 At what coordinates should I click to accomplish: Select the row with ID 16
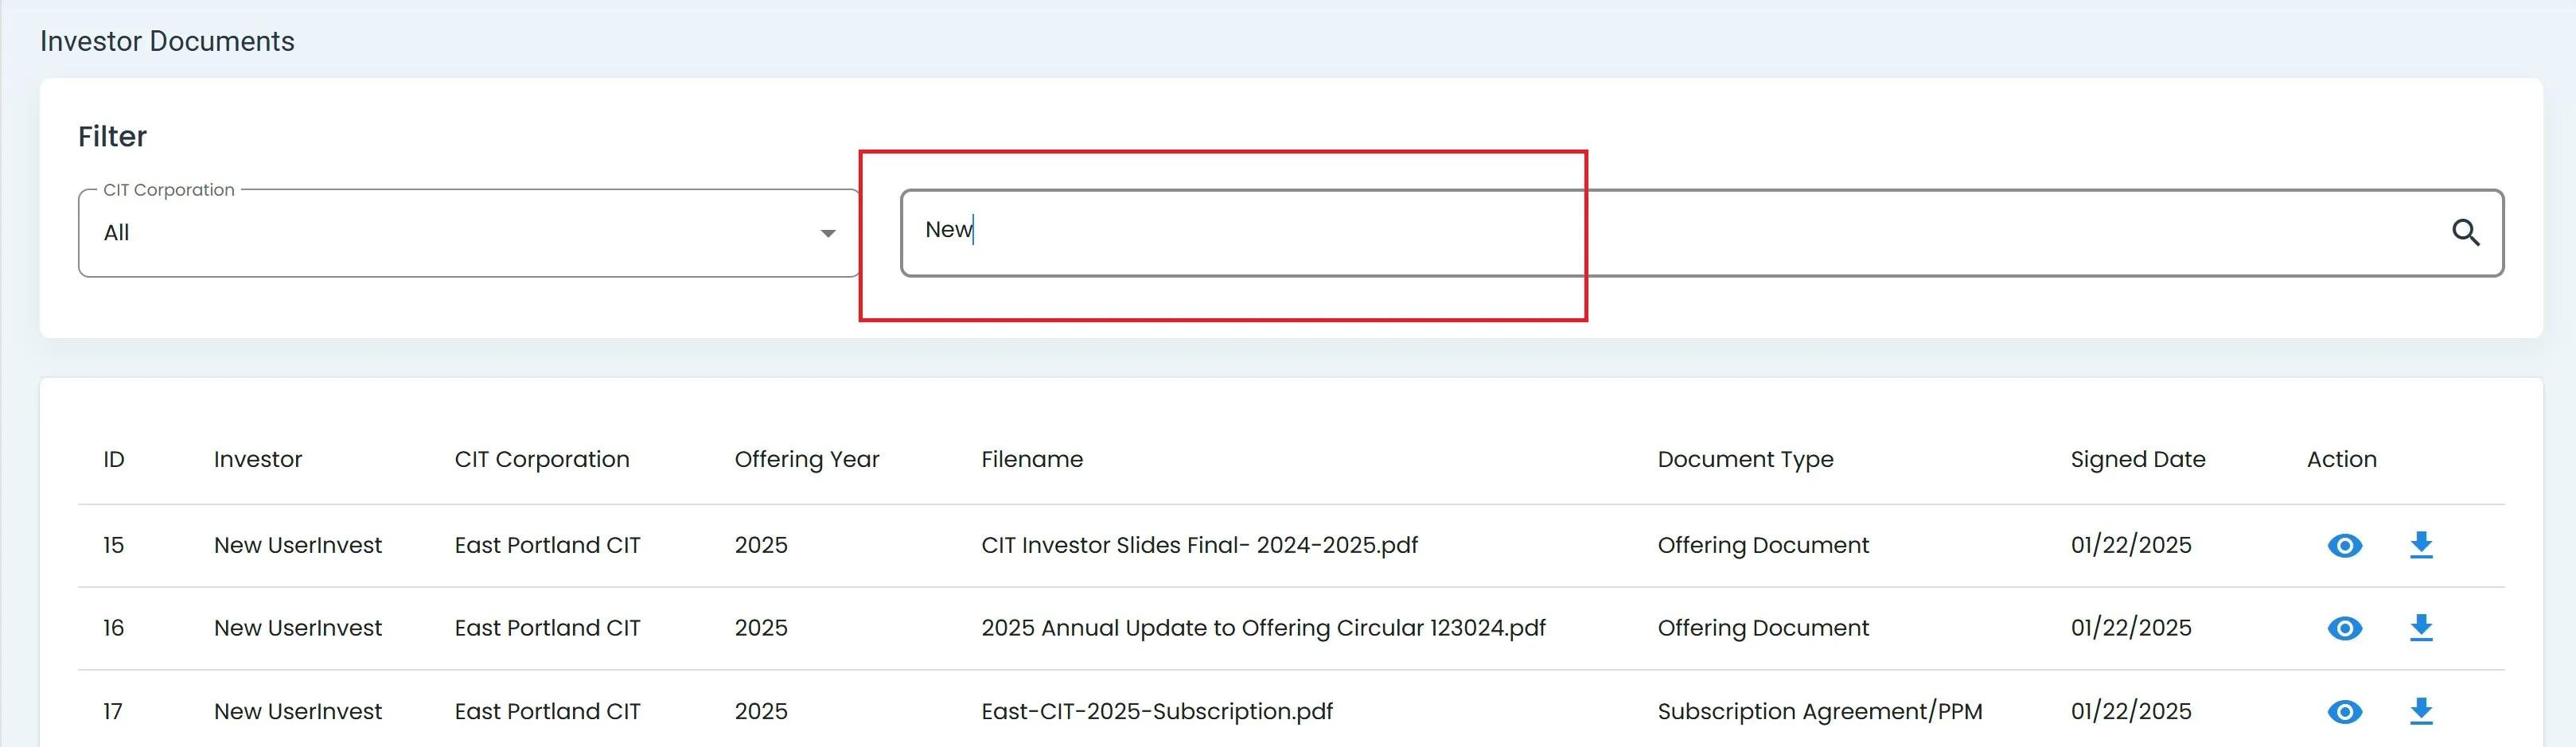pos(114,628)
